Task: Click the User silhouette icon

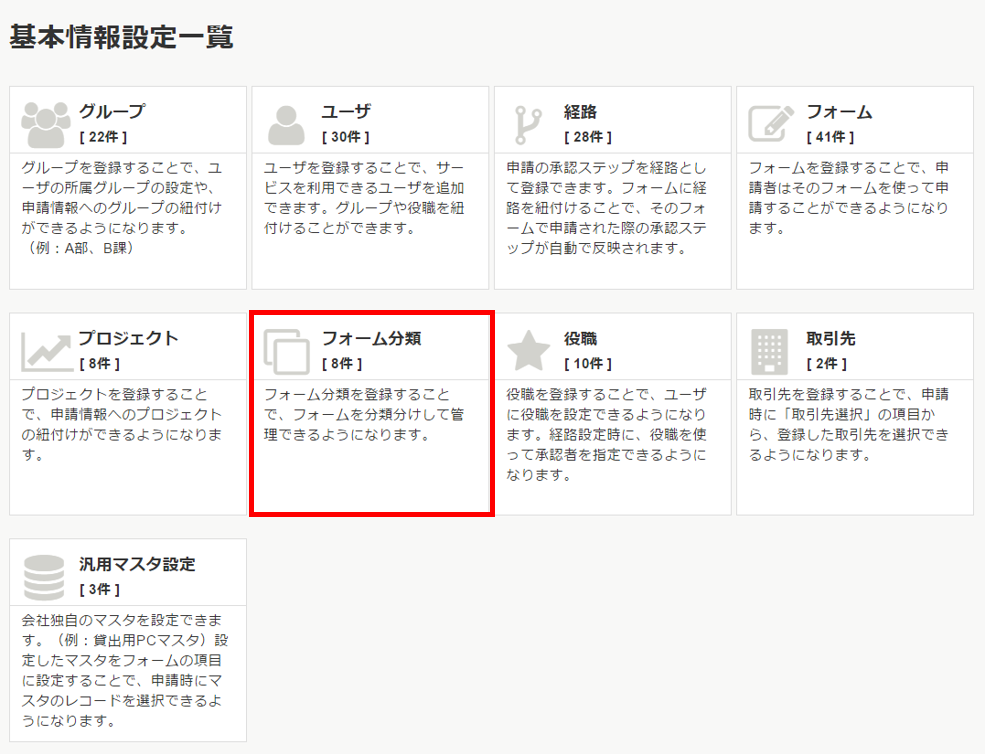Action: coord(286,124)
